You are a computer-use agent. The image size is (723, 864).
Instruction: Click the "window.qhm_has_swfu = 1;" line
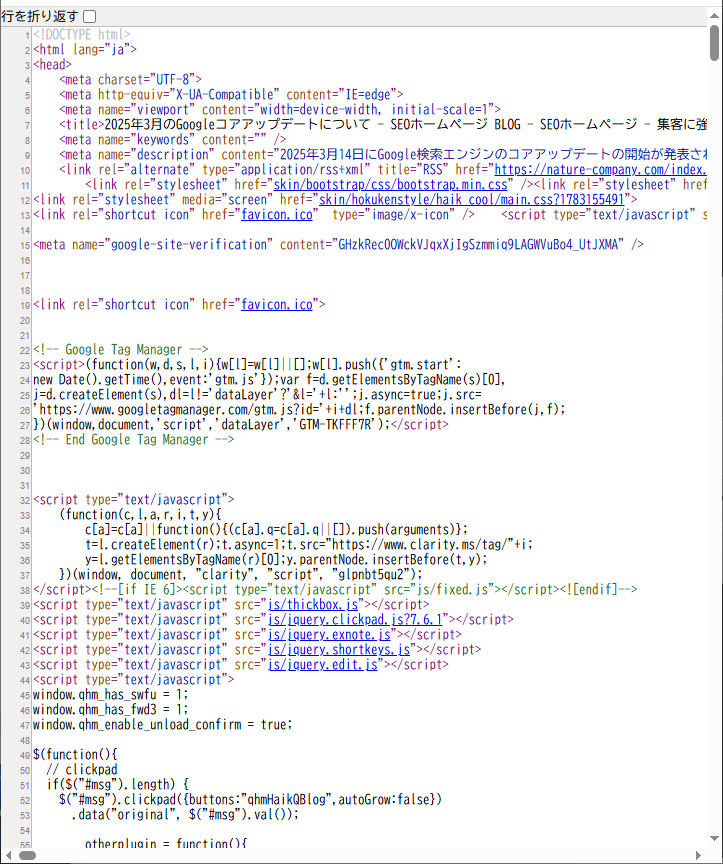111,694
